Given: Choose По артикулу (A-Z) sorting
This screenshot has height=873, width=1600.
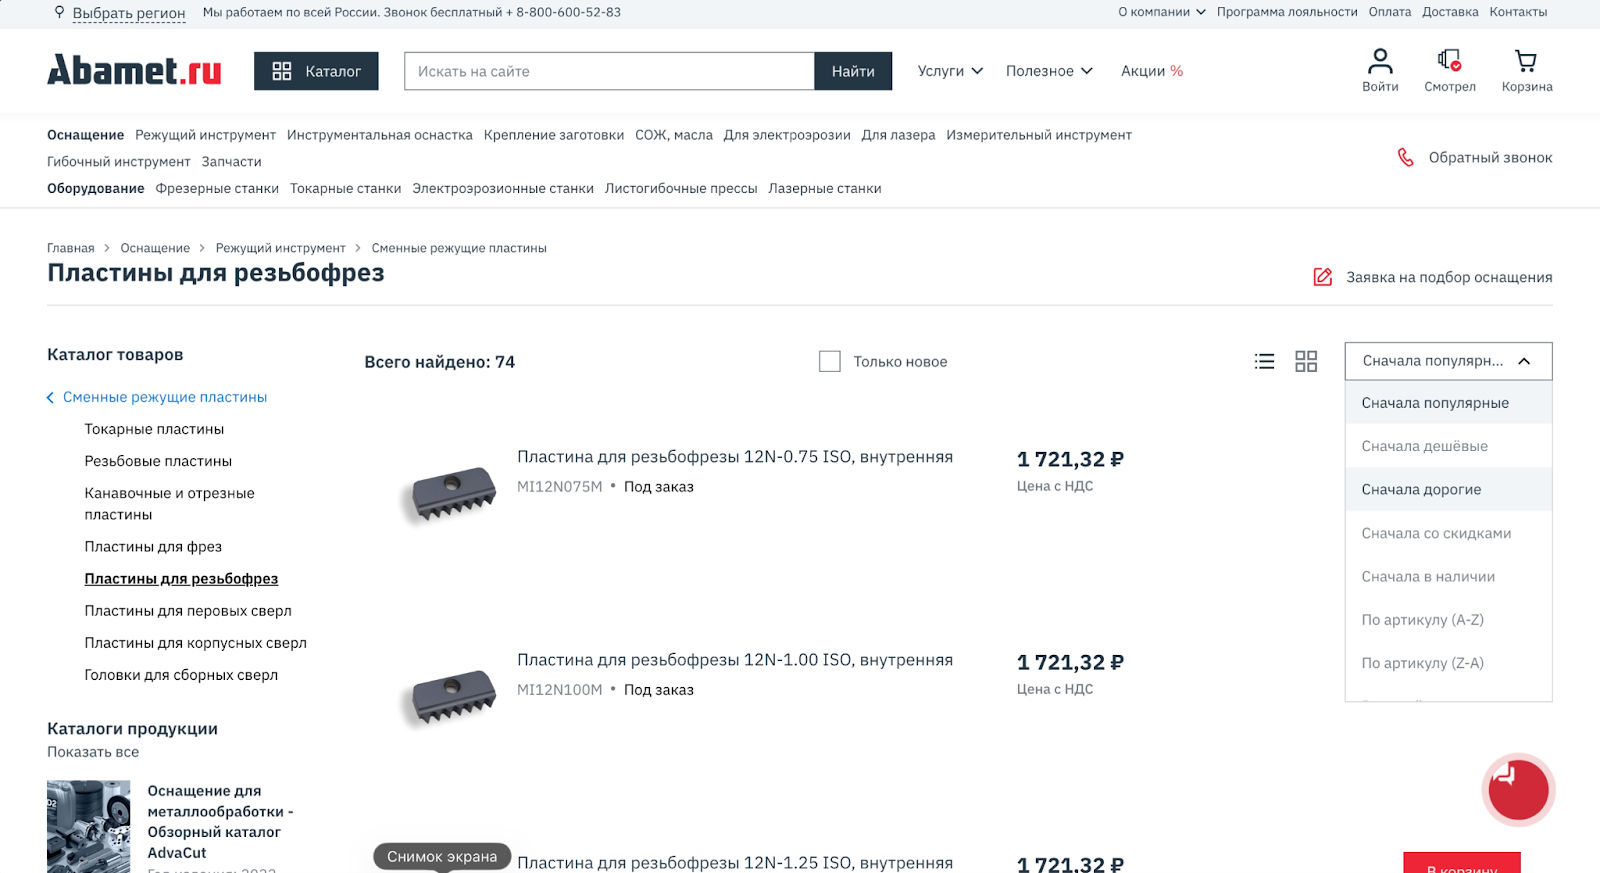Looking at the screenshot, I should (x=1422, y=620).
